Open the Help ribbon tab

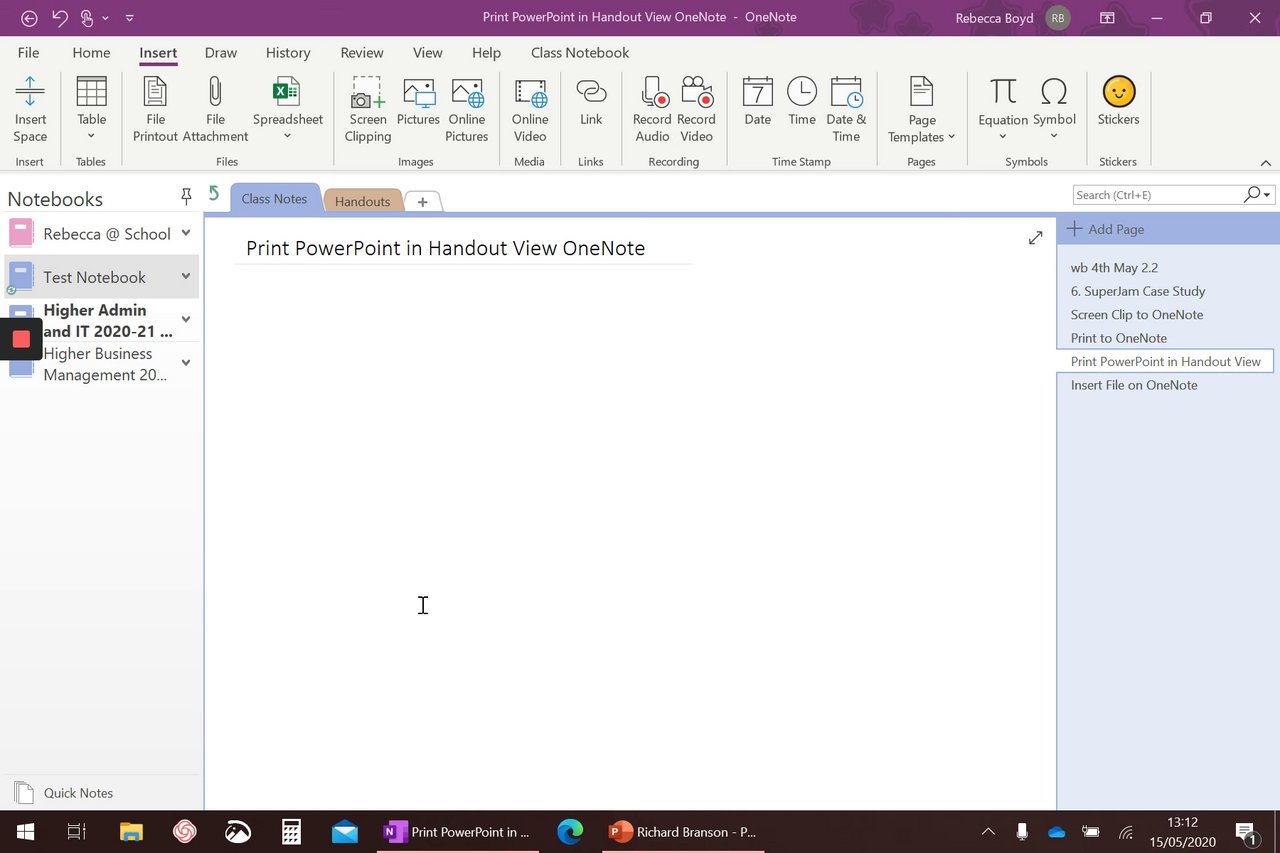pos(486,53)
